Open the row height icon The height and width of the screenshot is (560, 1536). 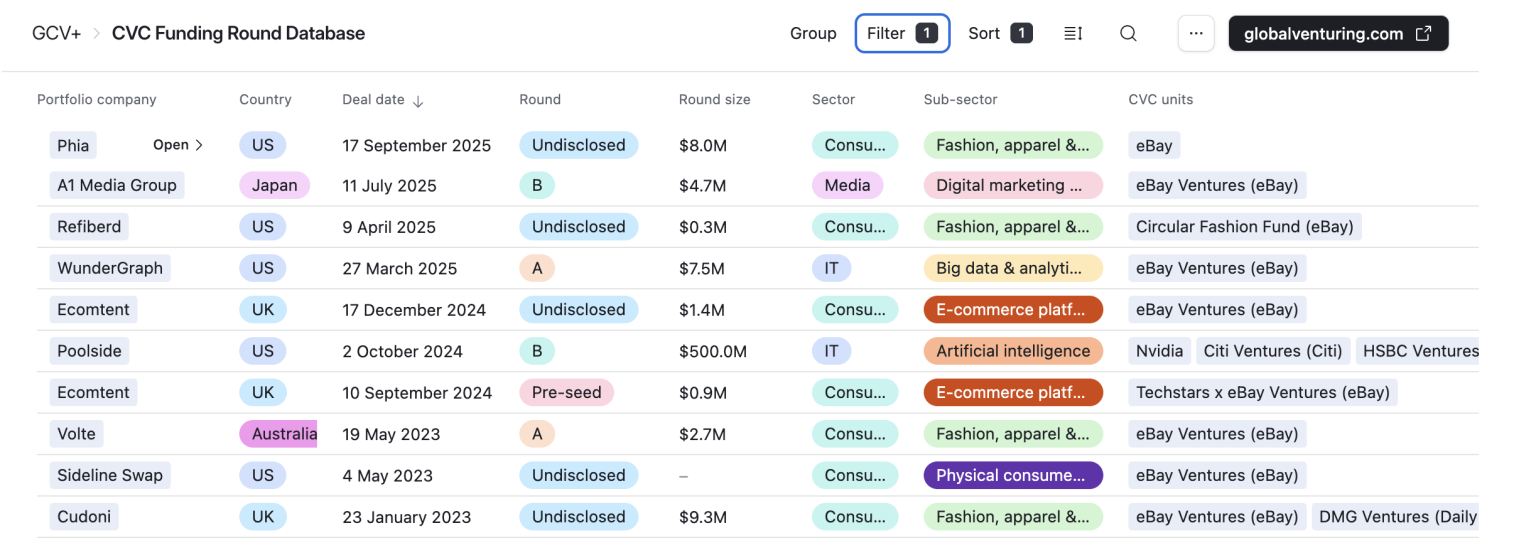[x=1073, y=33]
